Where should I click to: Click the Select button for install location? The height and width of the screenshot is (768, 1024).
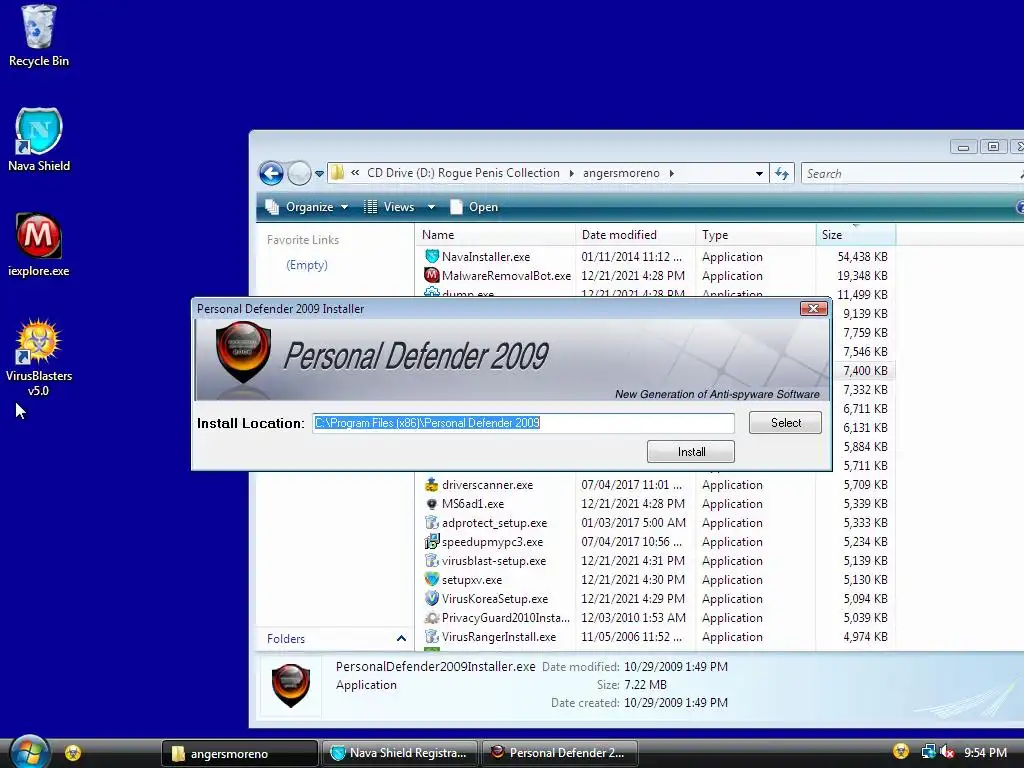[x=786, y=423]
